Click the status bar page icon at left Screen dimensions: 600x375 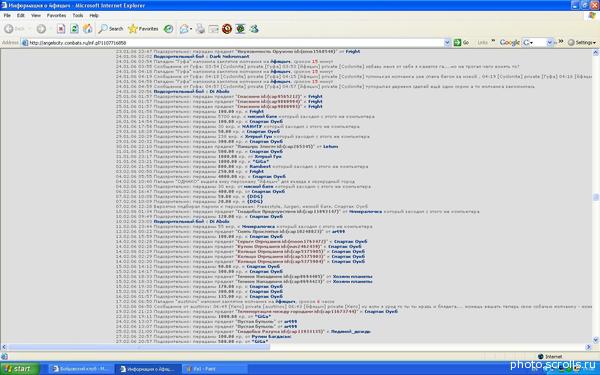coord(4,357)
